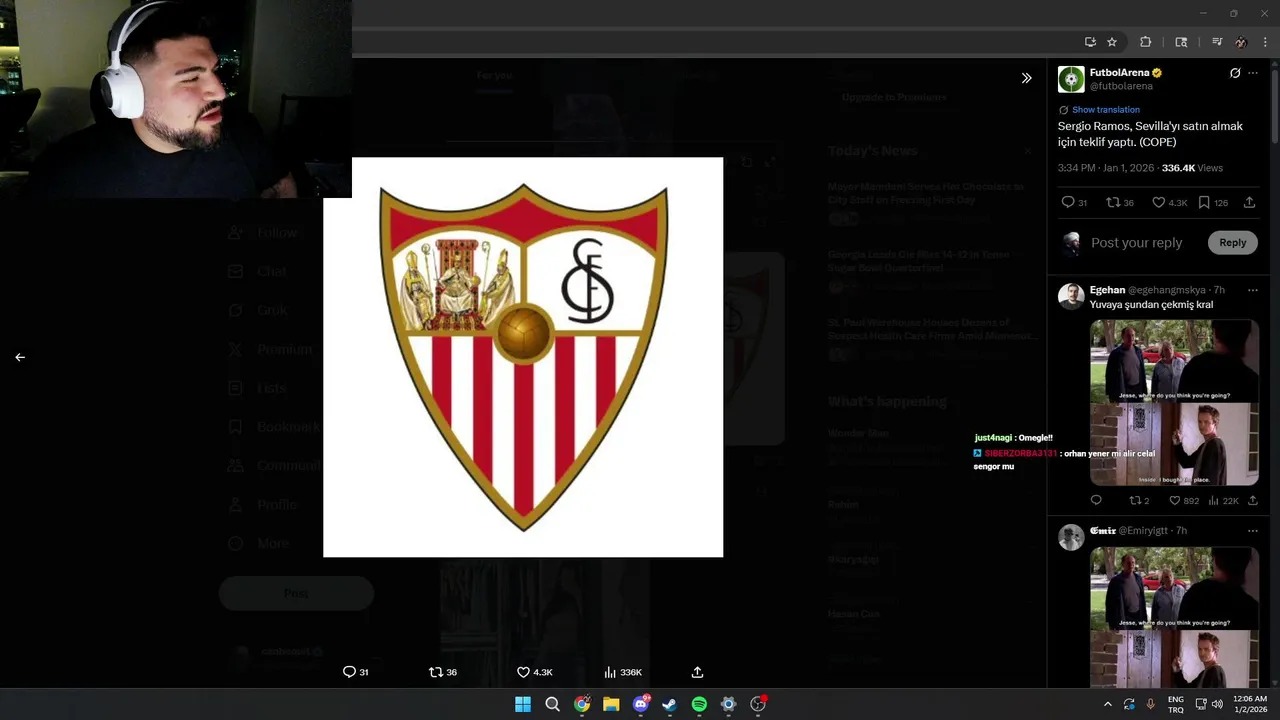This screenshot has width=1280, height=720.
Task: Open Spotify from taskbar
Action: (699, 704)
